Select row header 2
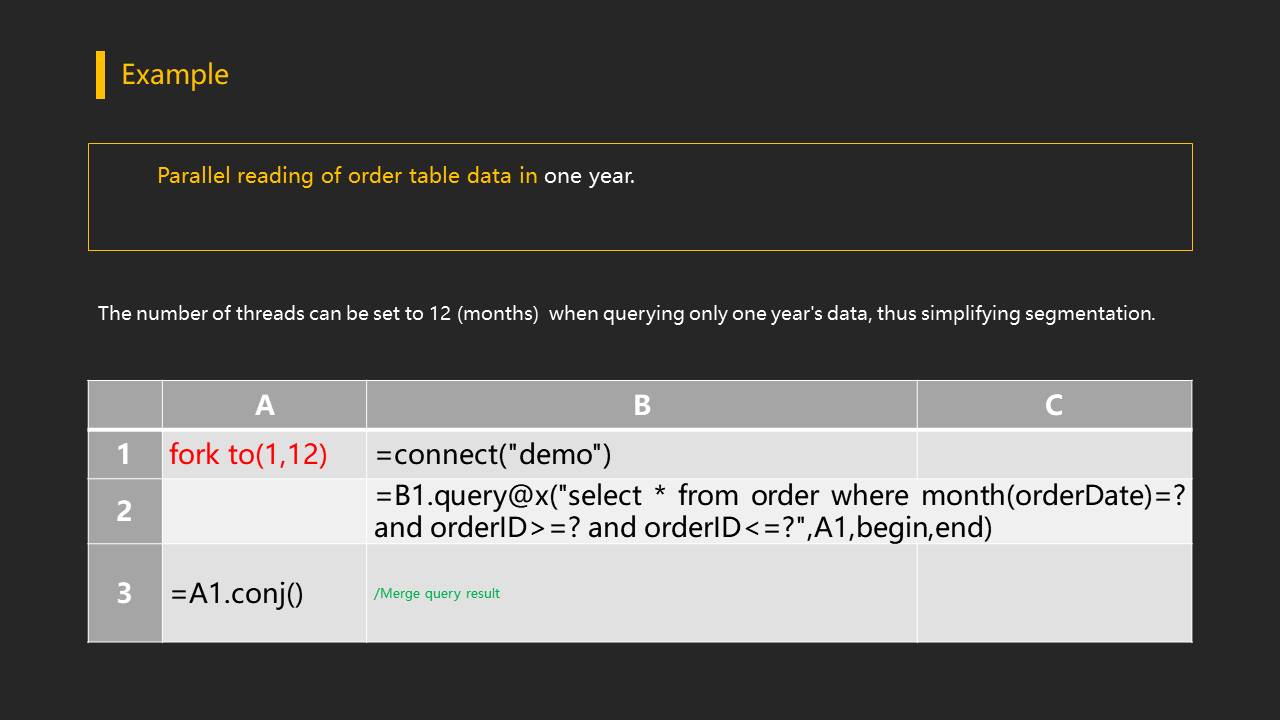This screenshot has height=720, width=1280. tap(124, 511)
